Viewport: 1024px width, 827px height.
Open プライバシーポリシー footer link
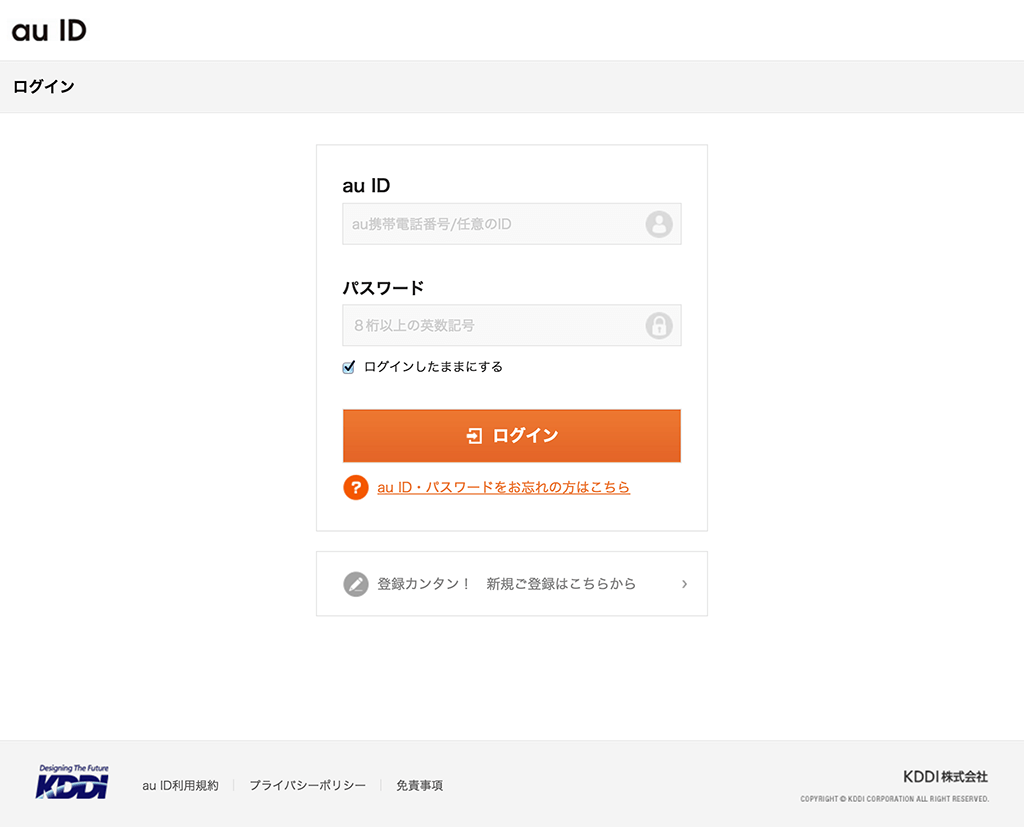[x=308, y=785]
